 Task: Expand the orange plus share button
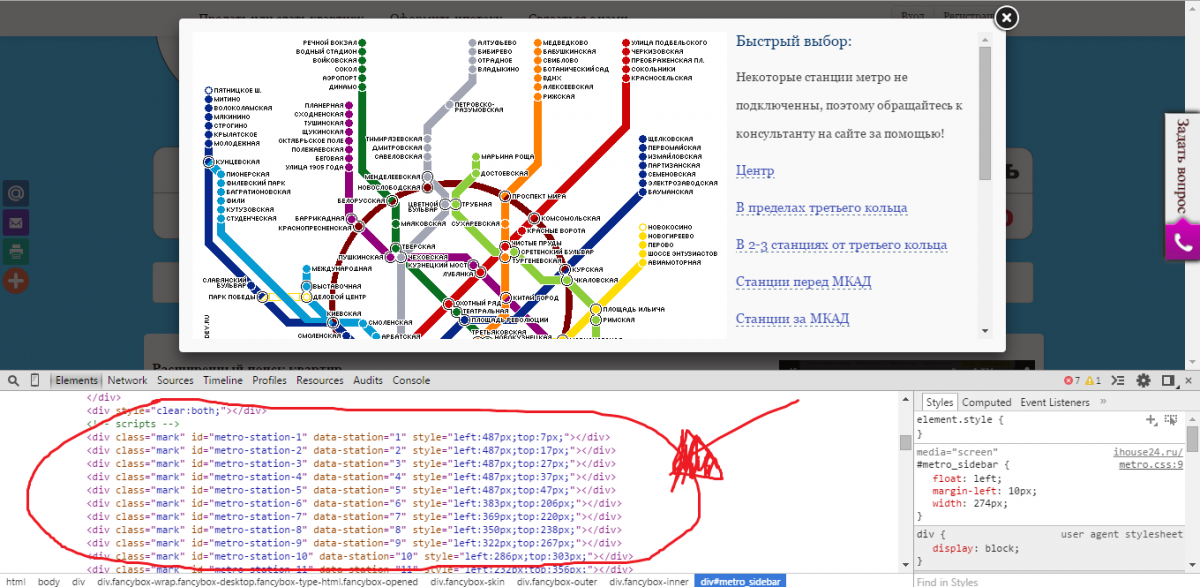click(x=17, y=280)
